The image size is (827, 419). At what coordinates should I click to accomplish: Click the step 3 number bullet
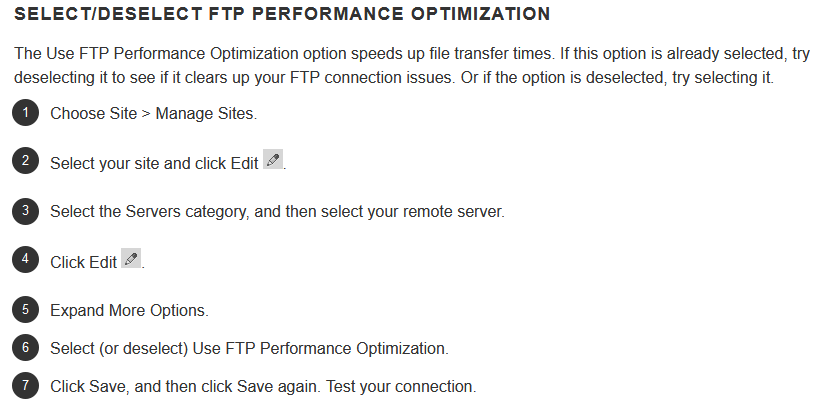(25, 211)
